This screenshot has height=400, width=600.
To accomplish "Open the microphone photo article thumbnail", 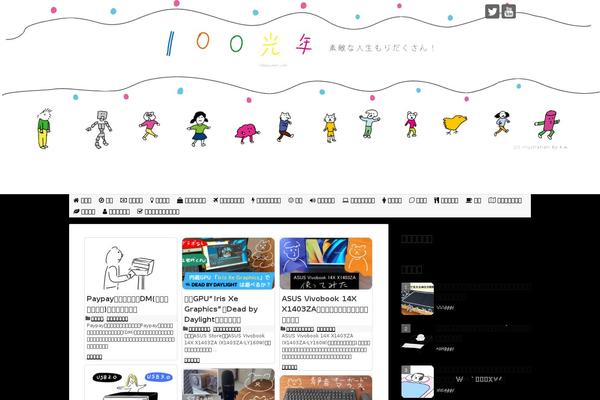I will [x=228, y=384].
